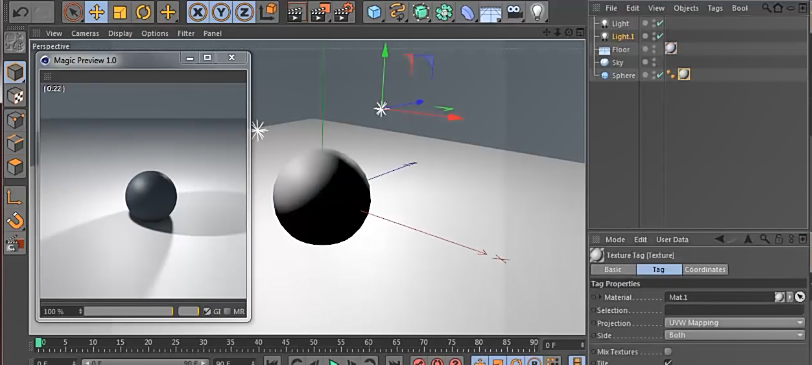Screen dimensions: 812x365
Task: Open the Attribute Manager Mode menu
Action: click(x=615, y=240)
